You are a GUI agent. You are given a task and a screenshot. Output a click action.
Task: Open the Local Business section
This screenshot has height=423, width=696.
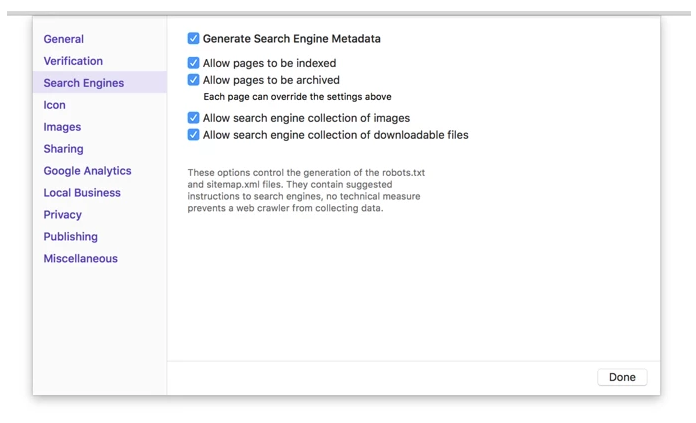[82, 193]
